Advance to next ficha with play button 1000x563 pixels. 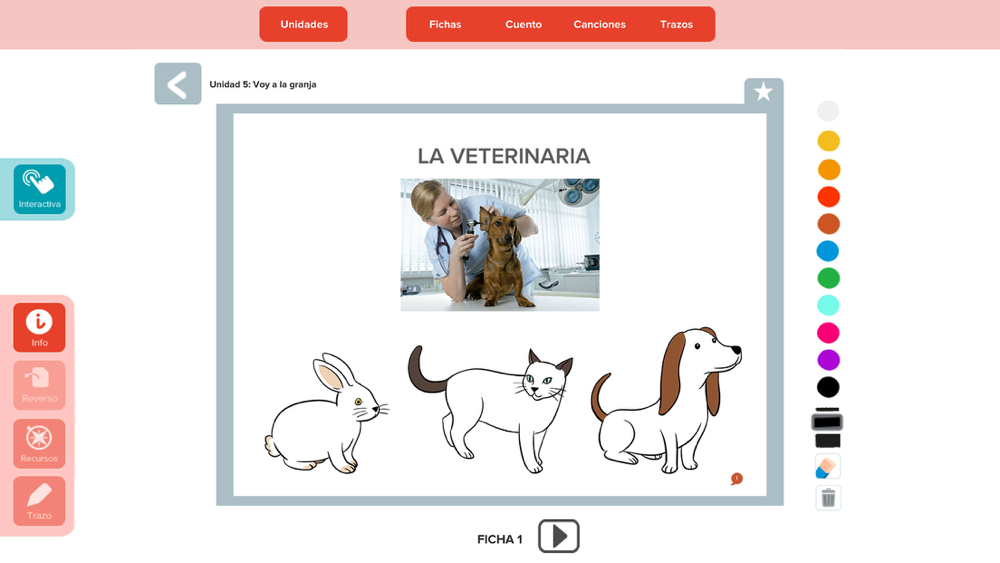coord(559,536)
